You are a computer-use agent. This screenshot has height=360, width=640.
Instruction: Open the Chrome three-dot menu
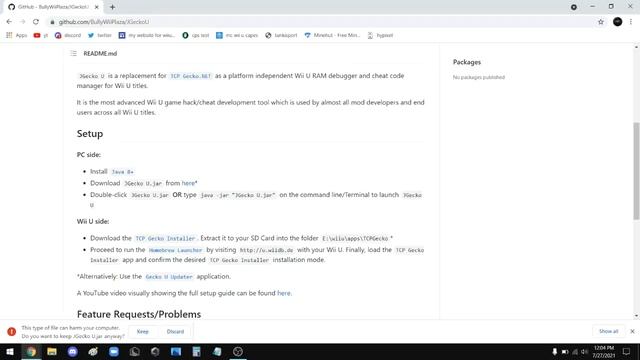[x=631, y=22]
